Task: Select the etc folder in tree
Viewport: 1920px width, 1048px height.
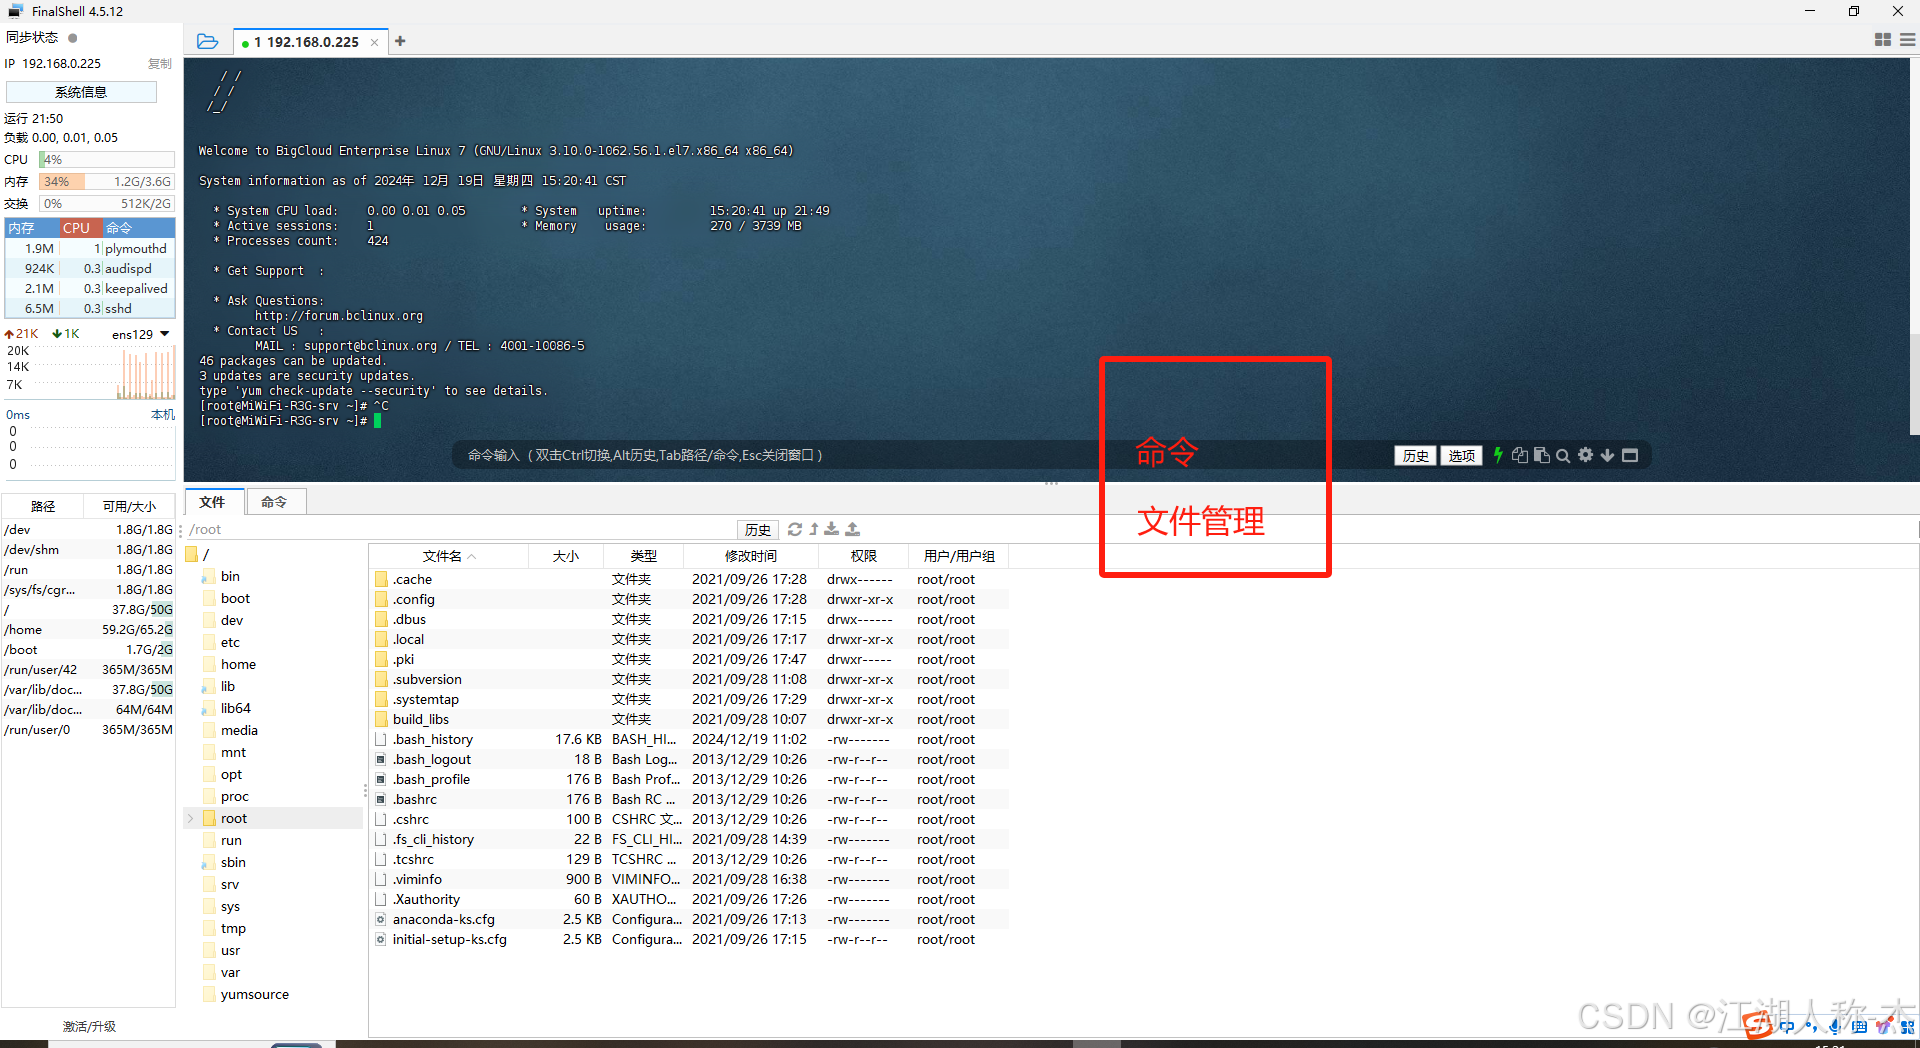Action: click(230, 642)
